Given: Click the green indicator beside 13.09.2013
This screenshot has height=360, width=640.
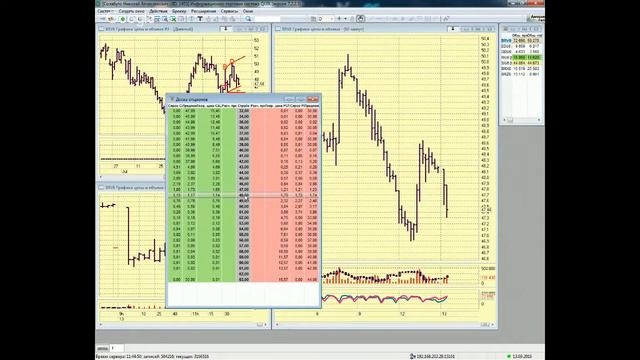Looking at the screenshot, I should pos(509,356).
